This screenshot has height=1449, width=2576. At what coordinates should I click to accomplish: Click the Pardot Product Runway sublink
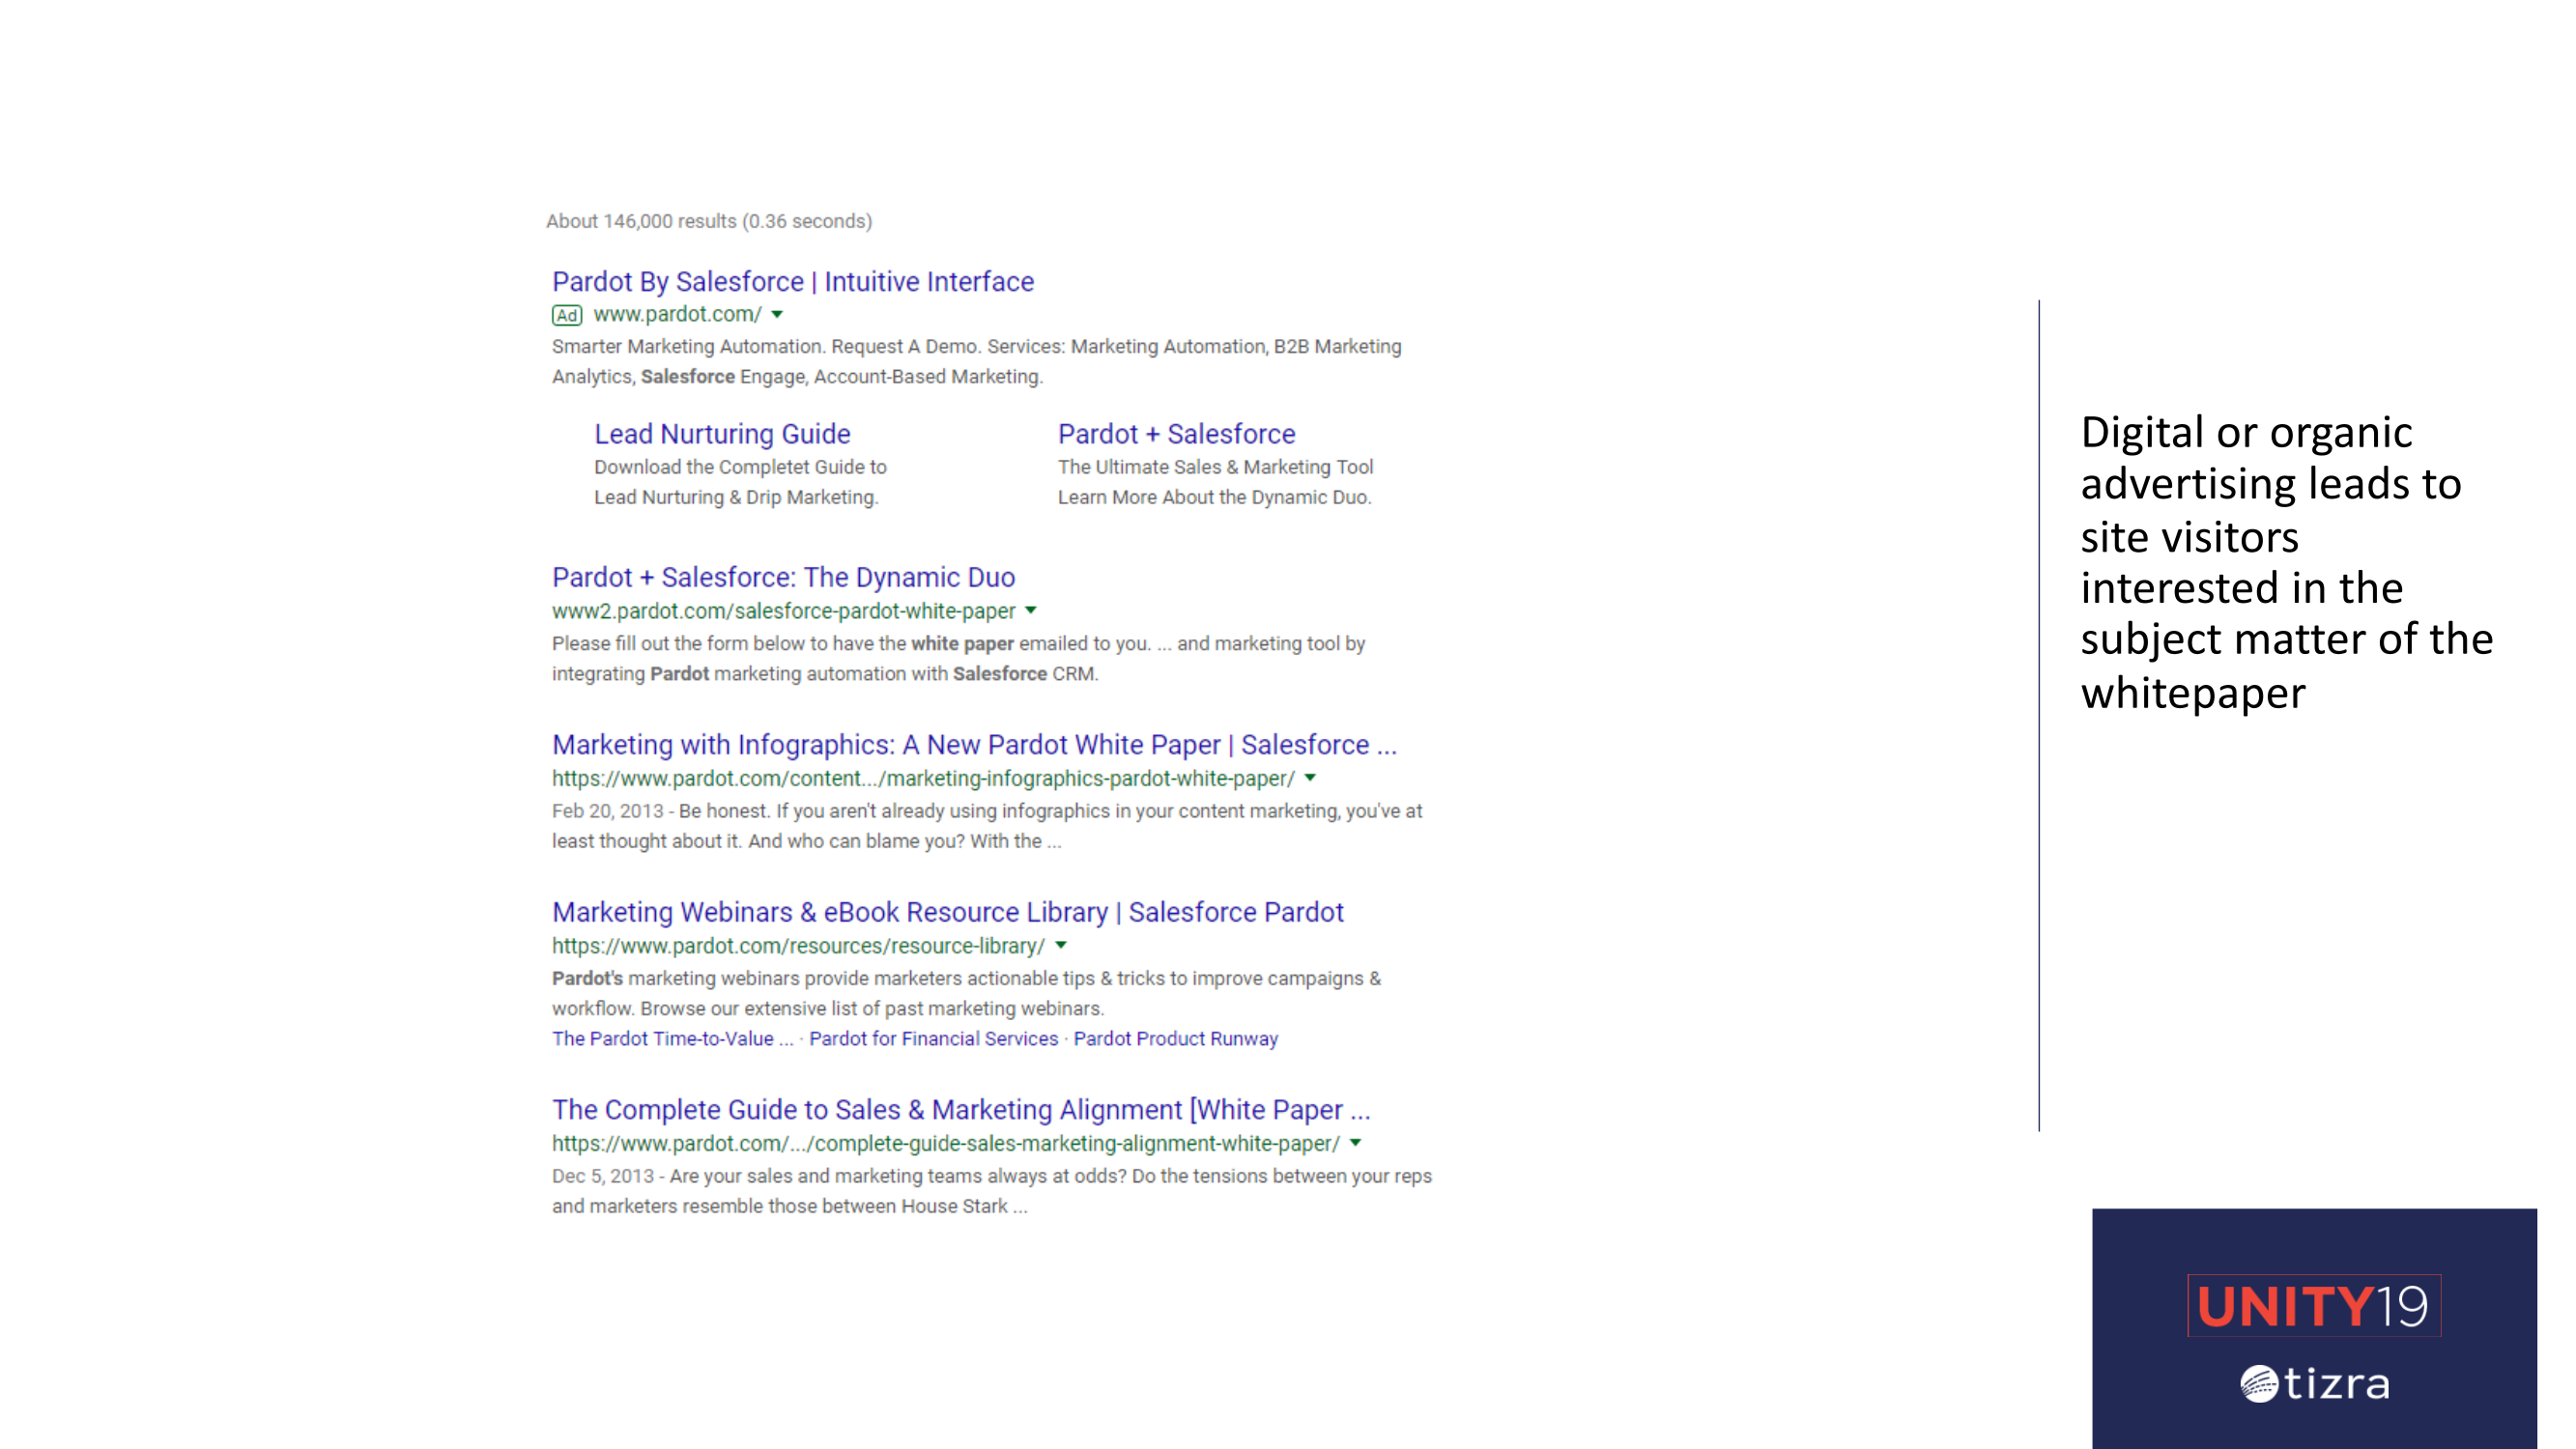(1175, 1039)
